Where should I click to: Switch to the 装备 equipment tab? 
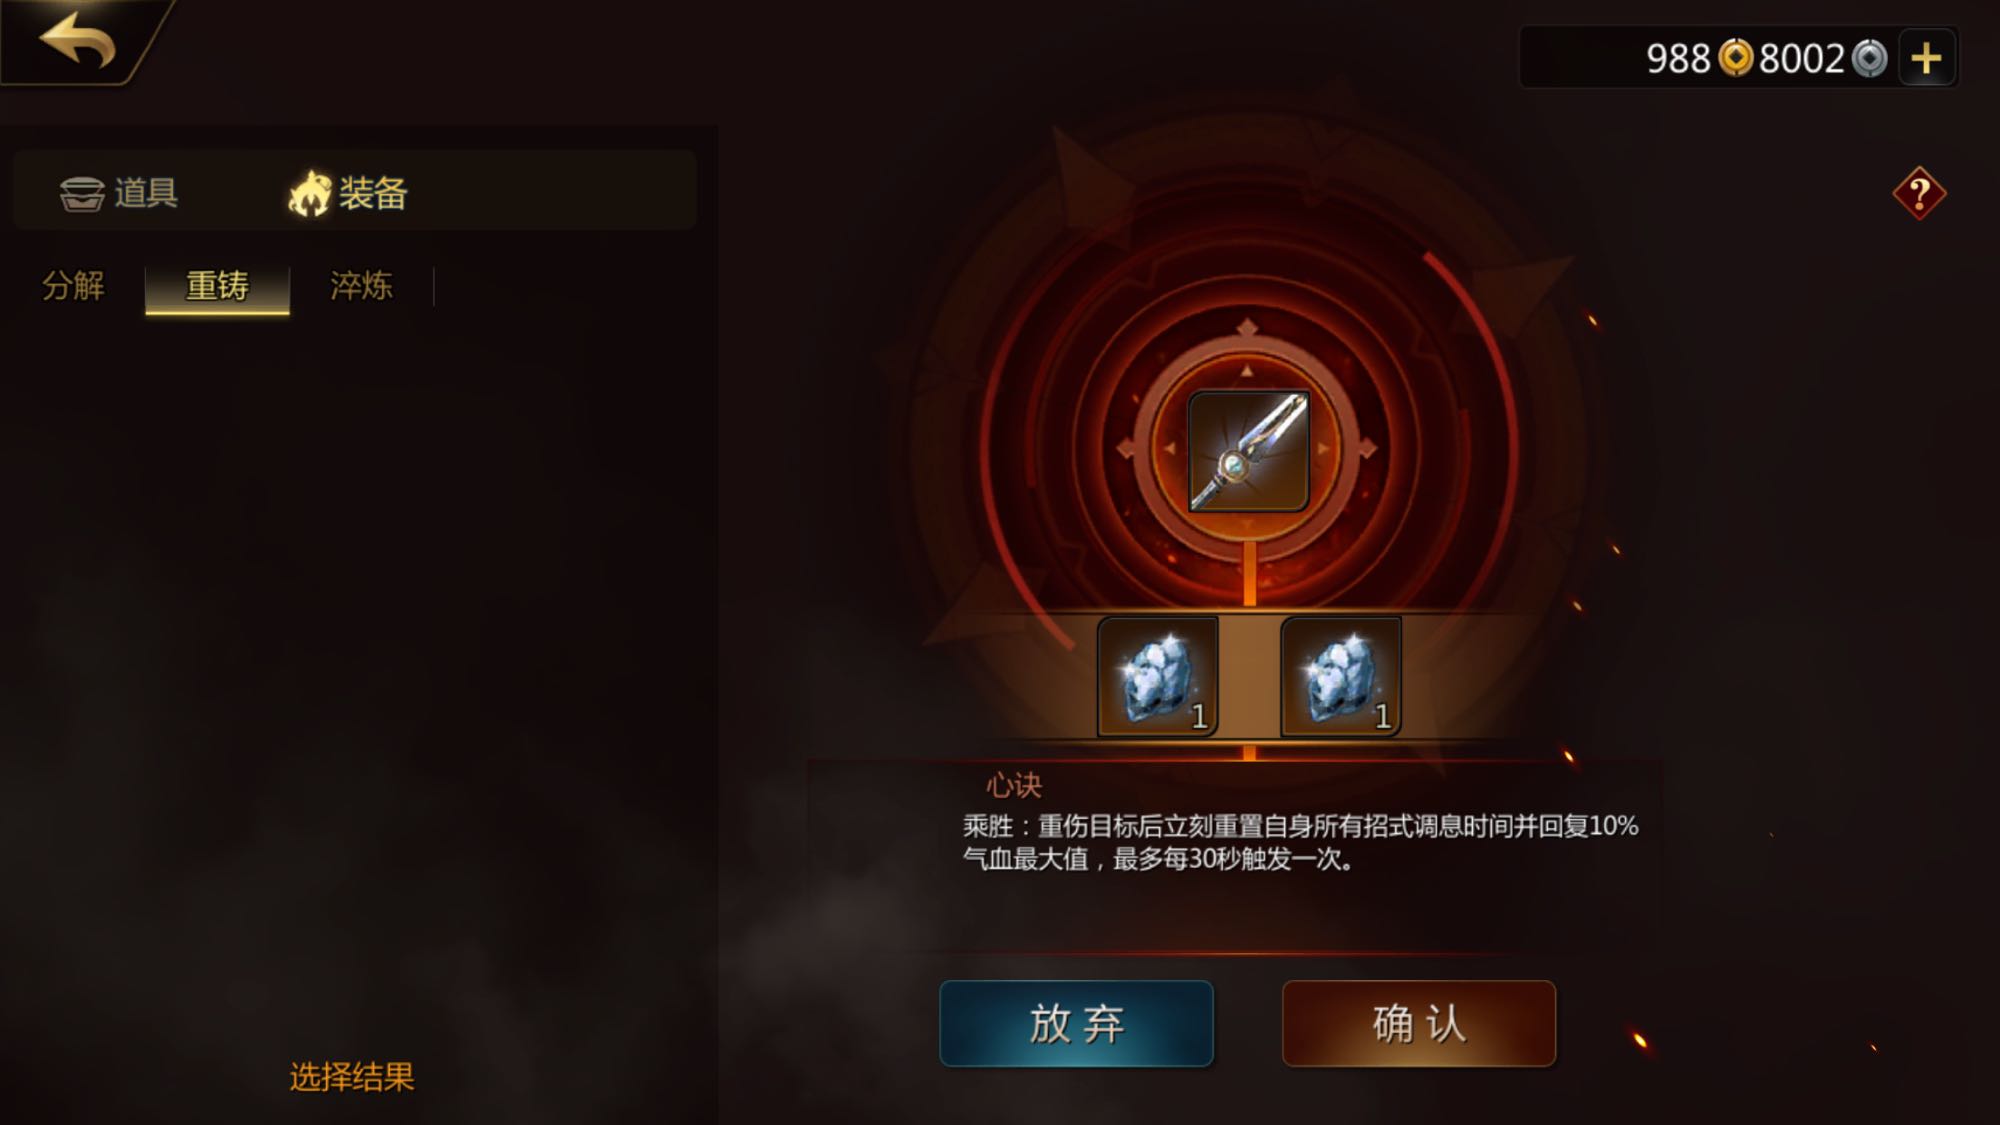pos(348,193)
